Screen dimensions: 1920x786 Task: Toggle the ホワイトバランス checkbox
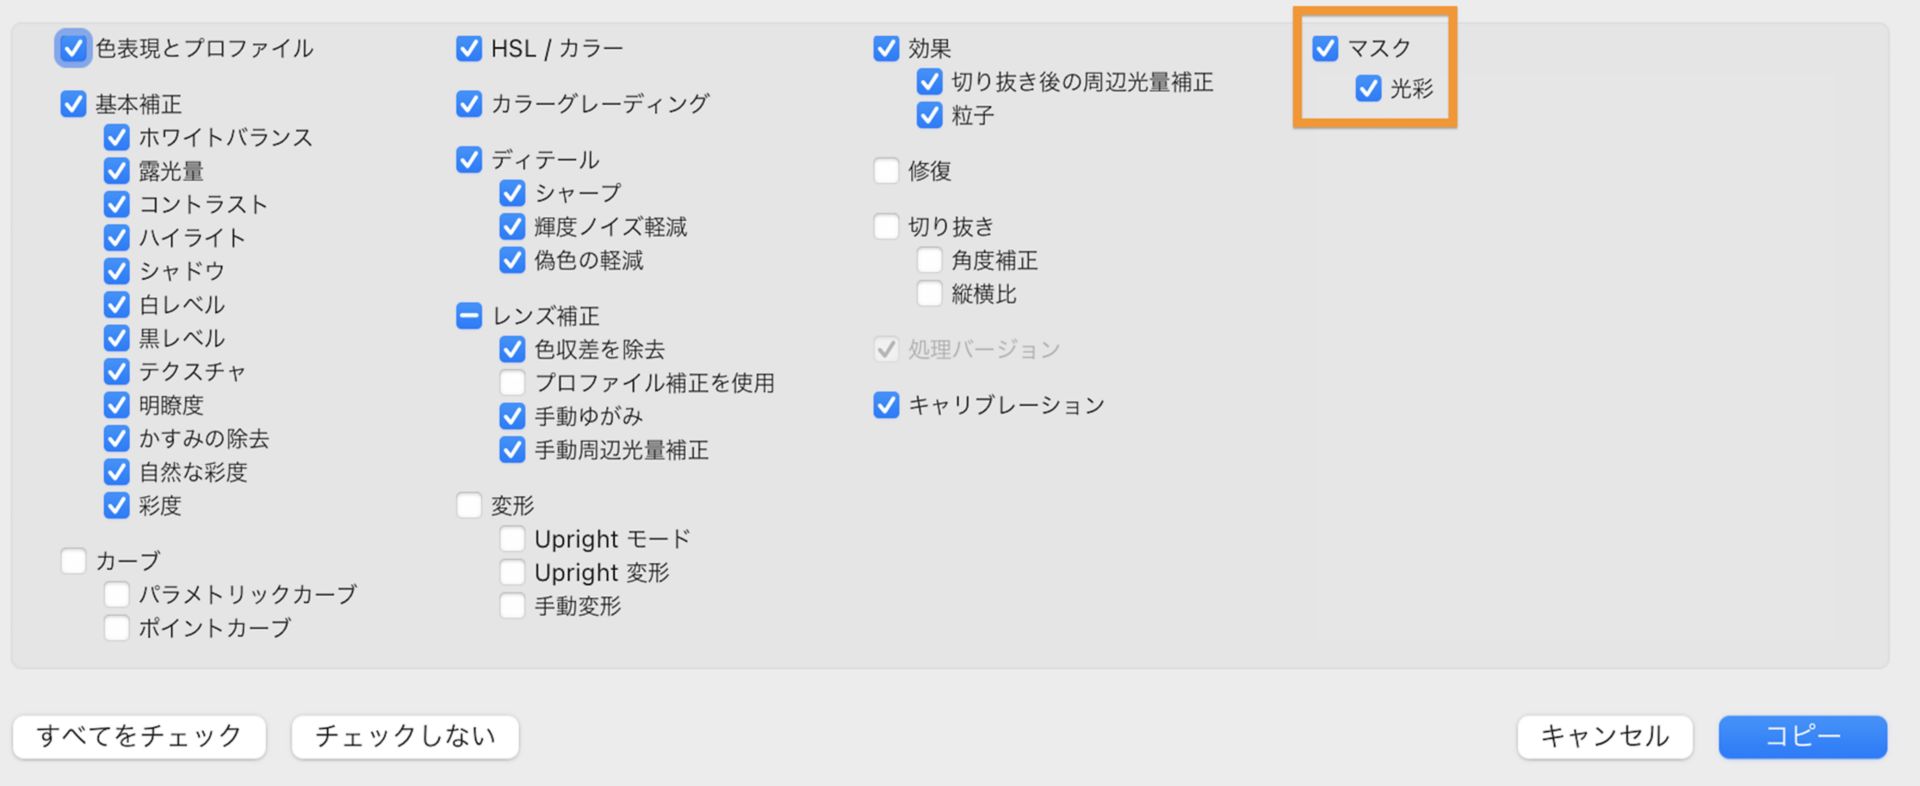[116, 137]
